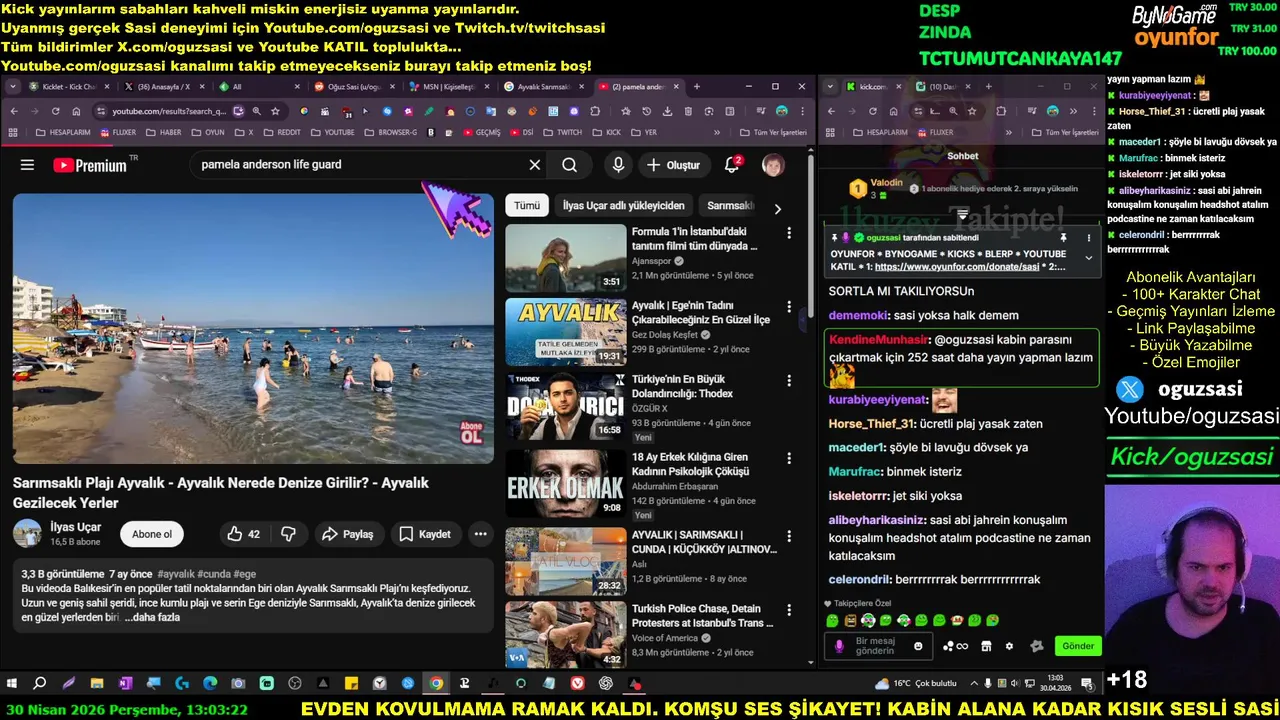Screen dimensions: 1280x720
Task: Show hidden system tray icons
Action: click(975, 684)
